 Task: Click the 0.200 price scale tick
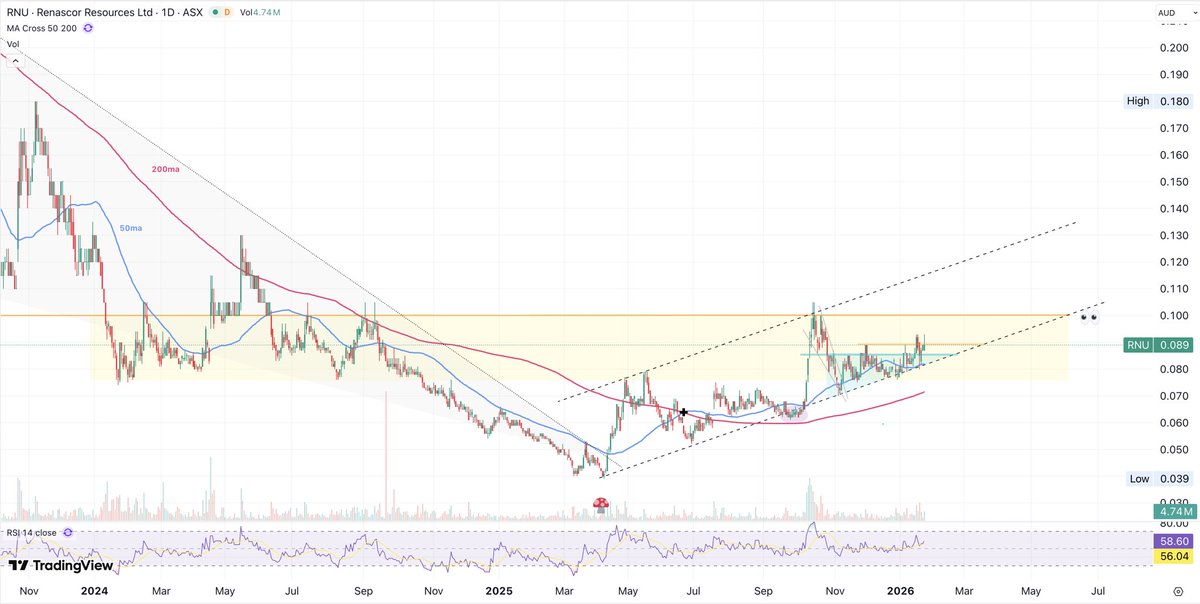(1174, 48)
